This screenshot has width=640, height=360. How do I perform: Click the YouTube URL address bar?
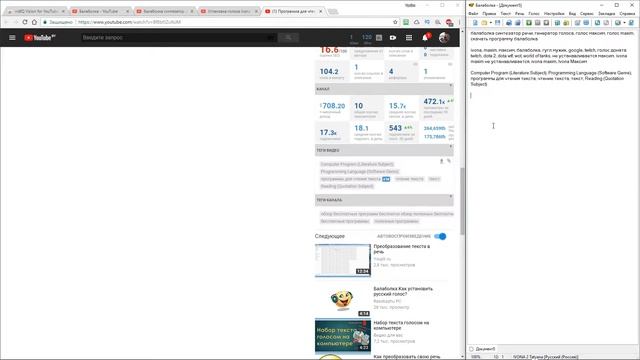click(x=216, y=22)
